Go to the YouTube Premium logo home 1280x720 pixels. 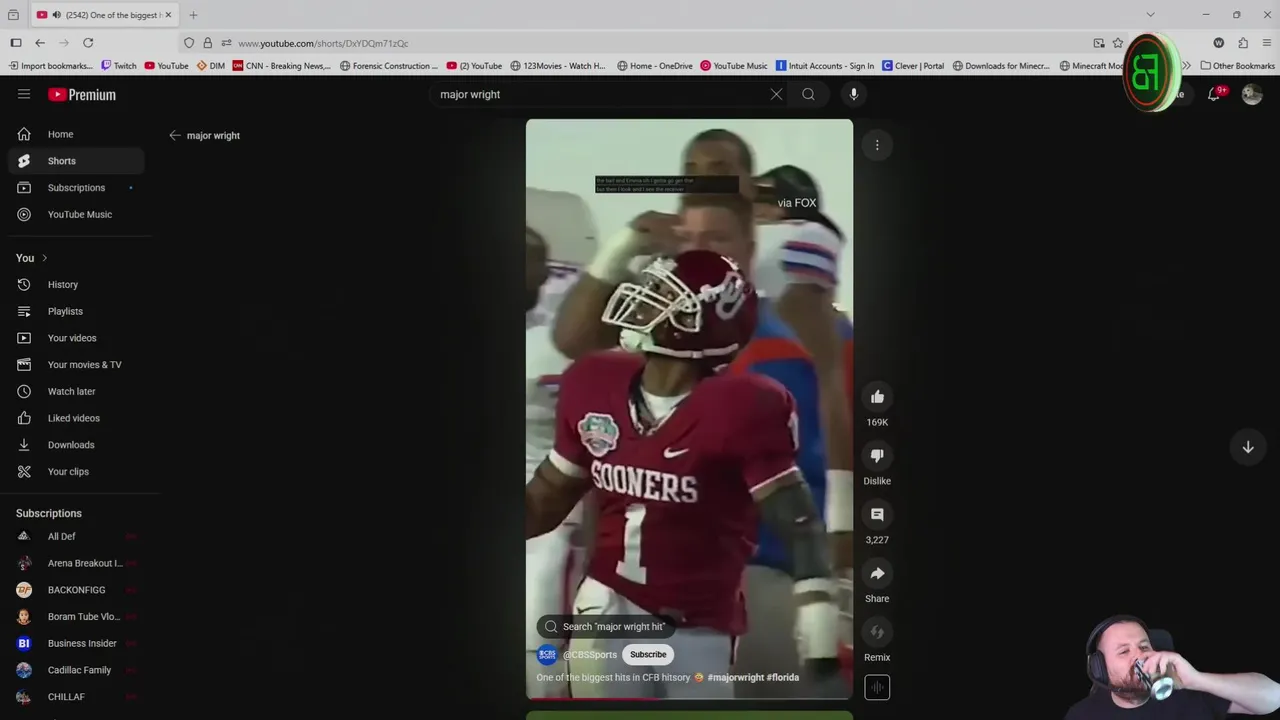coord(82,94)
